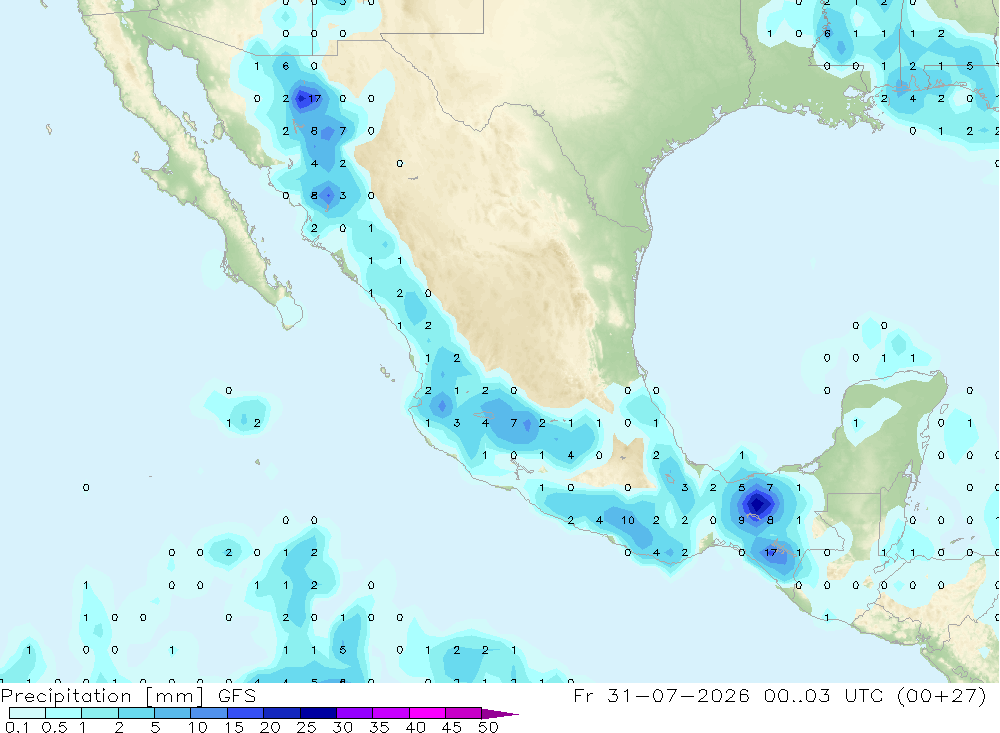The height and width of the screenshot is (733, 1000).
Task: Click the 30–35 mm legend color swatch
Action: [355, 713]
